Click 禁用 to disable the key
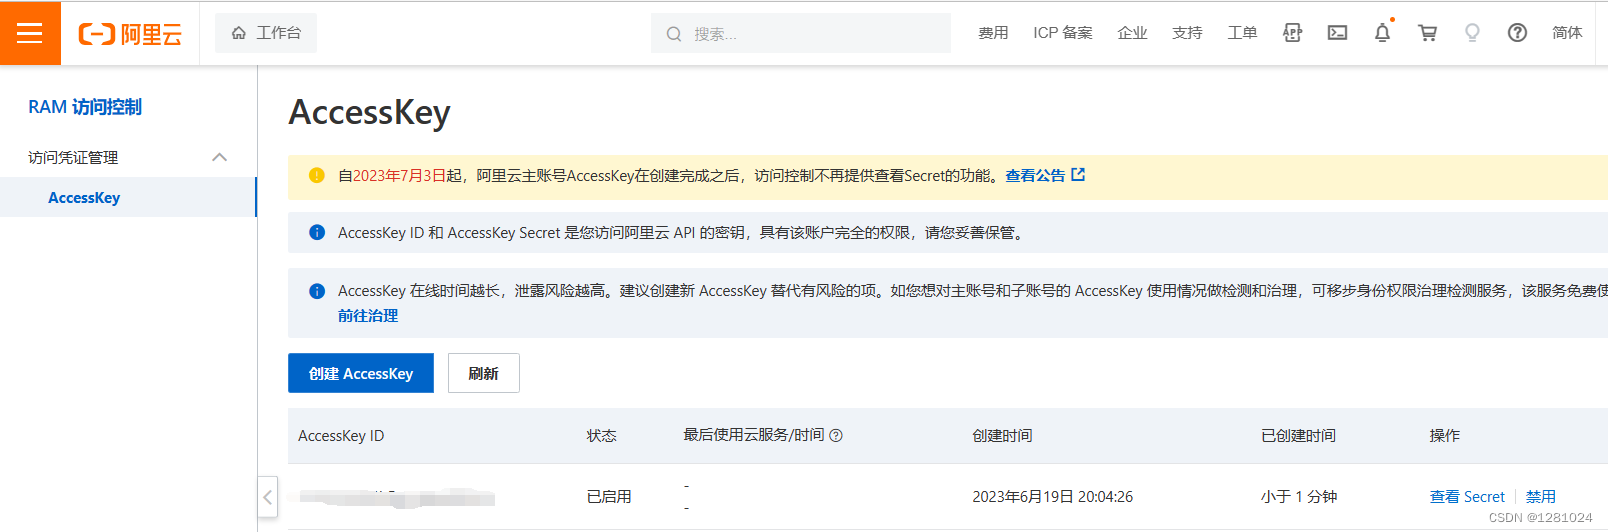Viewport: 1608px width, 532px height. tap(1541, 497)
